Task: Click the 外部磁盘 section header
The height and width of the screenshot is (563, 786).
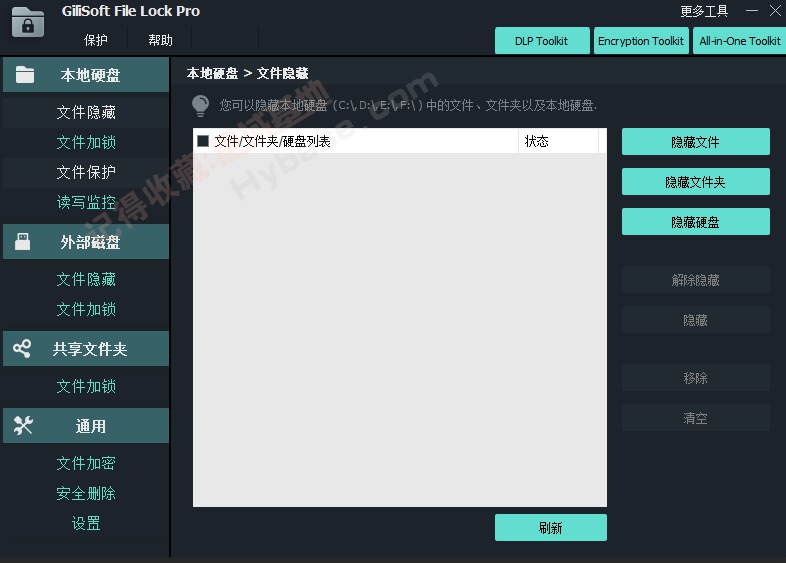Action: coord(86,242)
